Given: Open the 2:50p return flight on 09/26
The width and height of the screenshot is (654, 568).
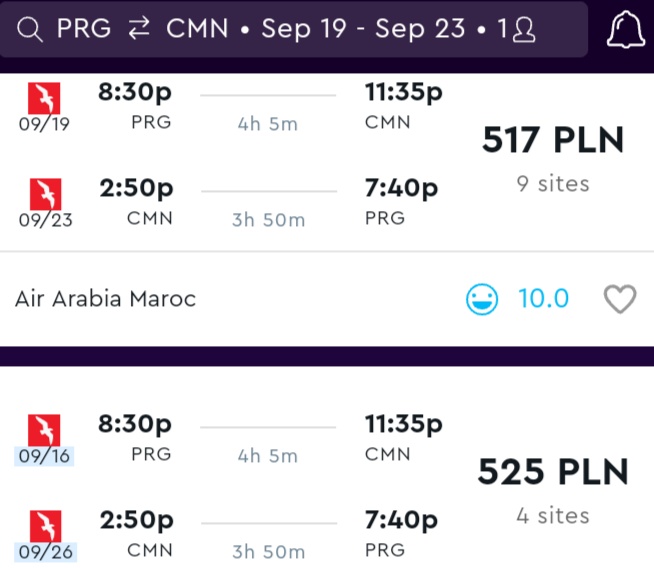Looking at the screenshot, I should (x=136, y=520).
